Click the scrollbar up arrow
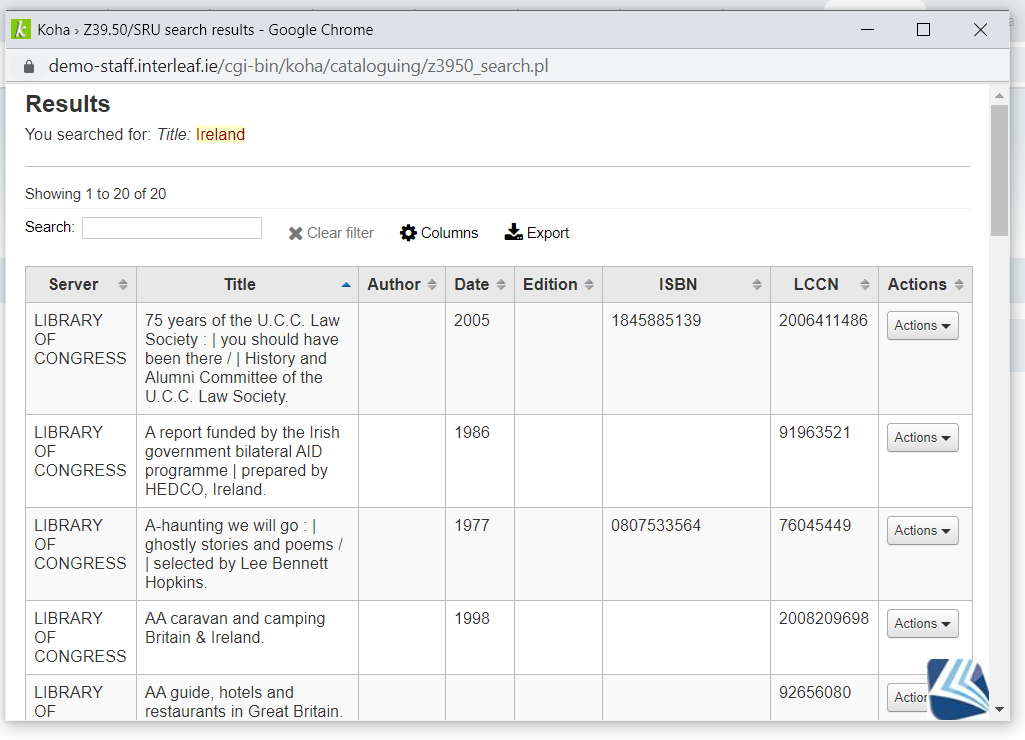The height and width of the screenshot is (740, 1025). click(x=999, y=95)
